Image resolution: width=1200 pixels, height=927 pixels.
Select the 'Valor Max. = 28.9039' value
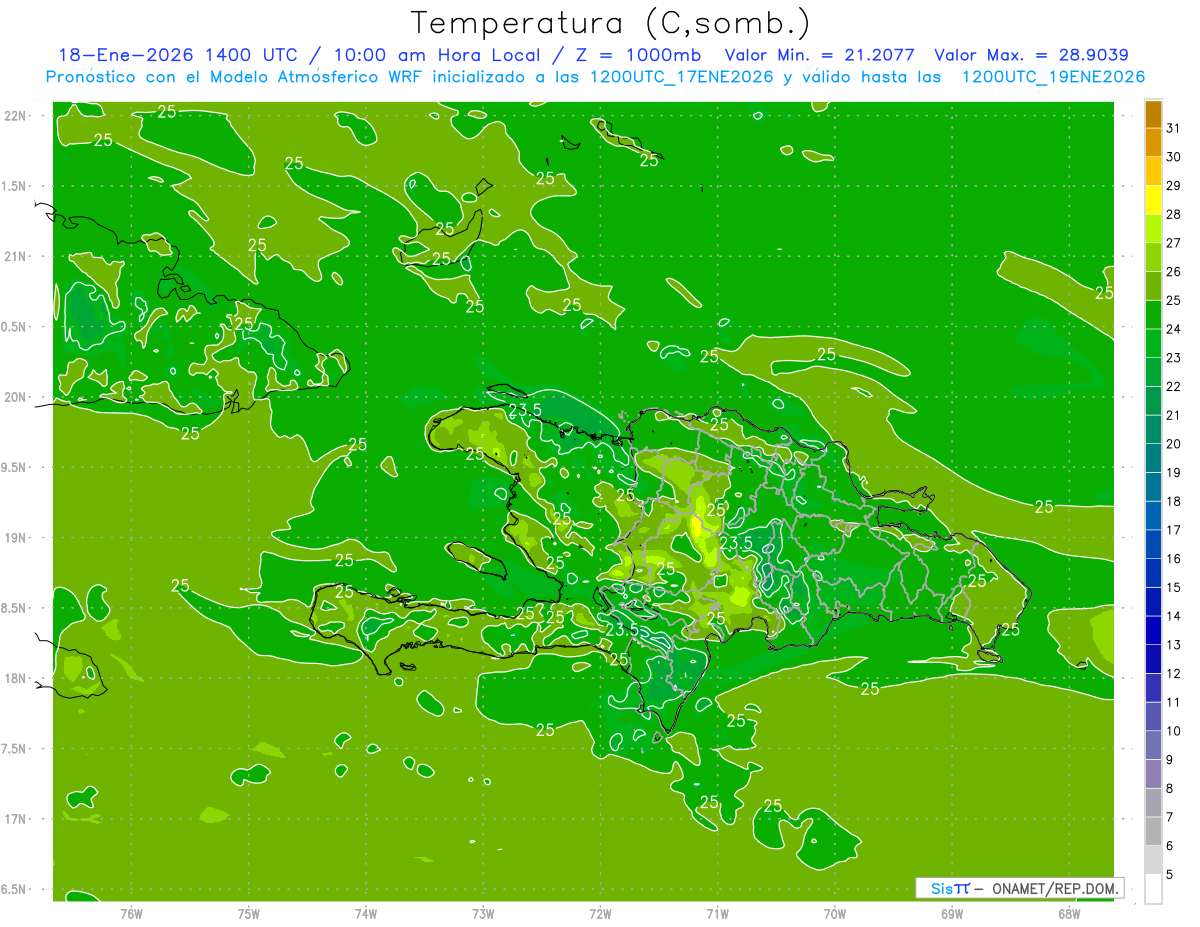1031,55
